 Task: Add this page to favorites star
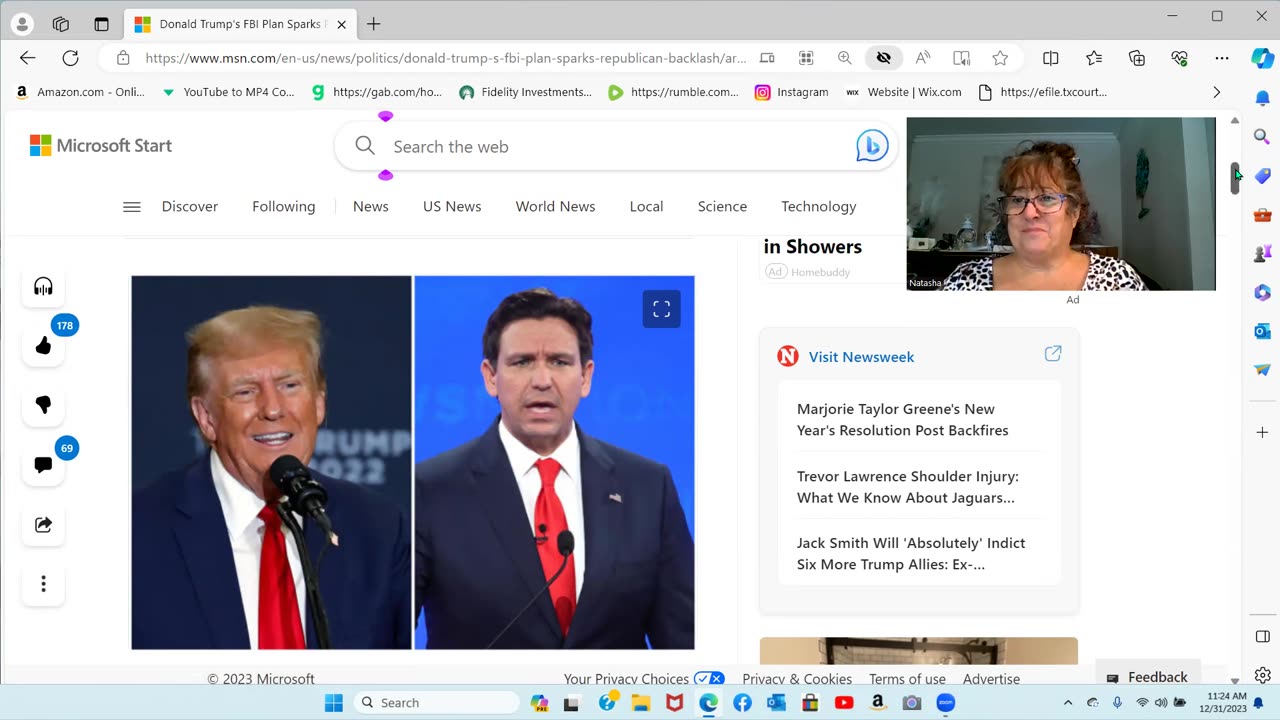1000,58
